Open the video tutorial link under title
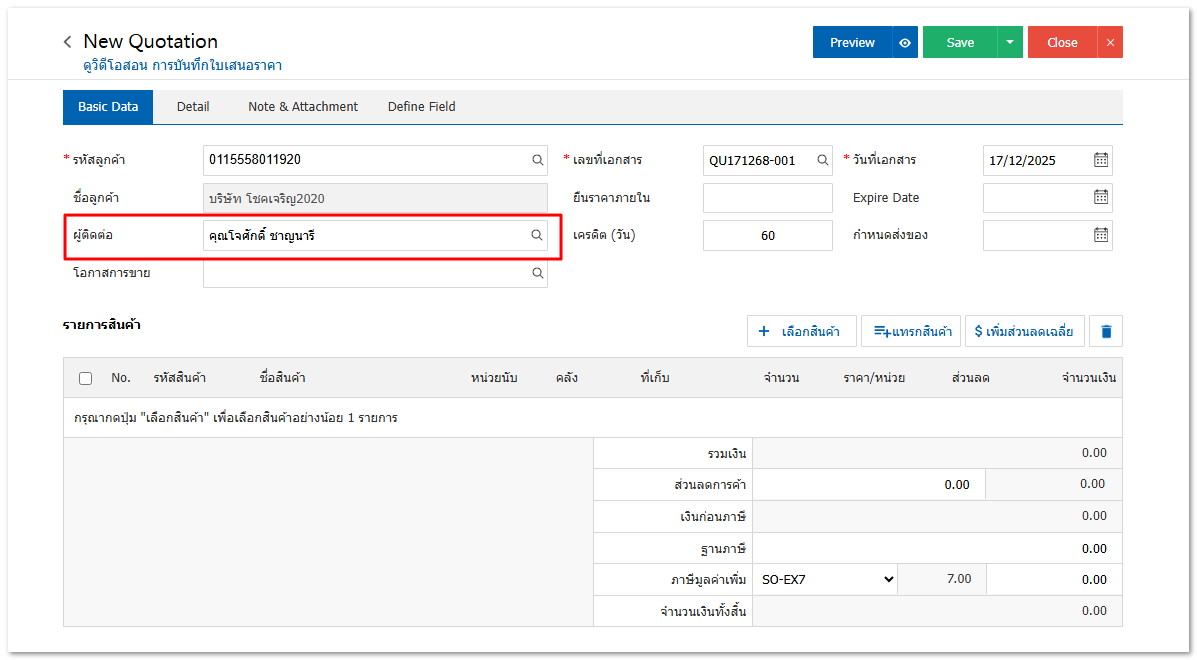Image resolution: width=1197 pixels, height=660 pixels. pos(182,66)
